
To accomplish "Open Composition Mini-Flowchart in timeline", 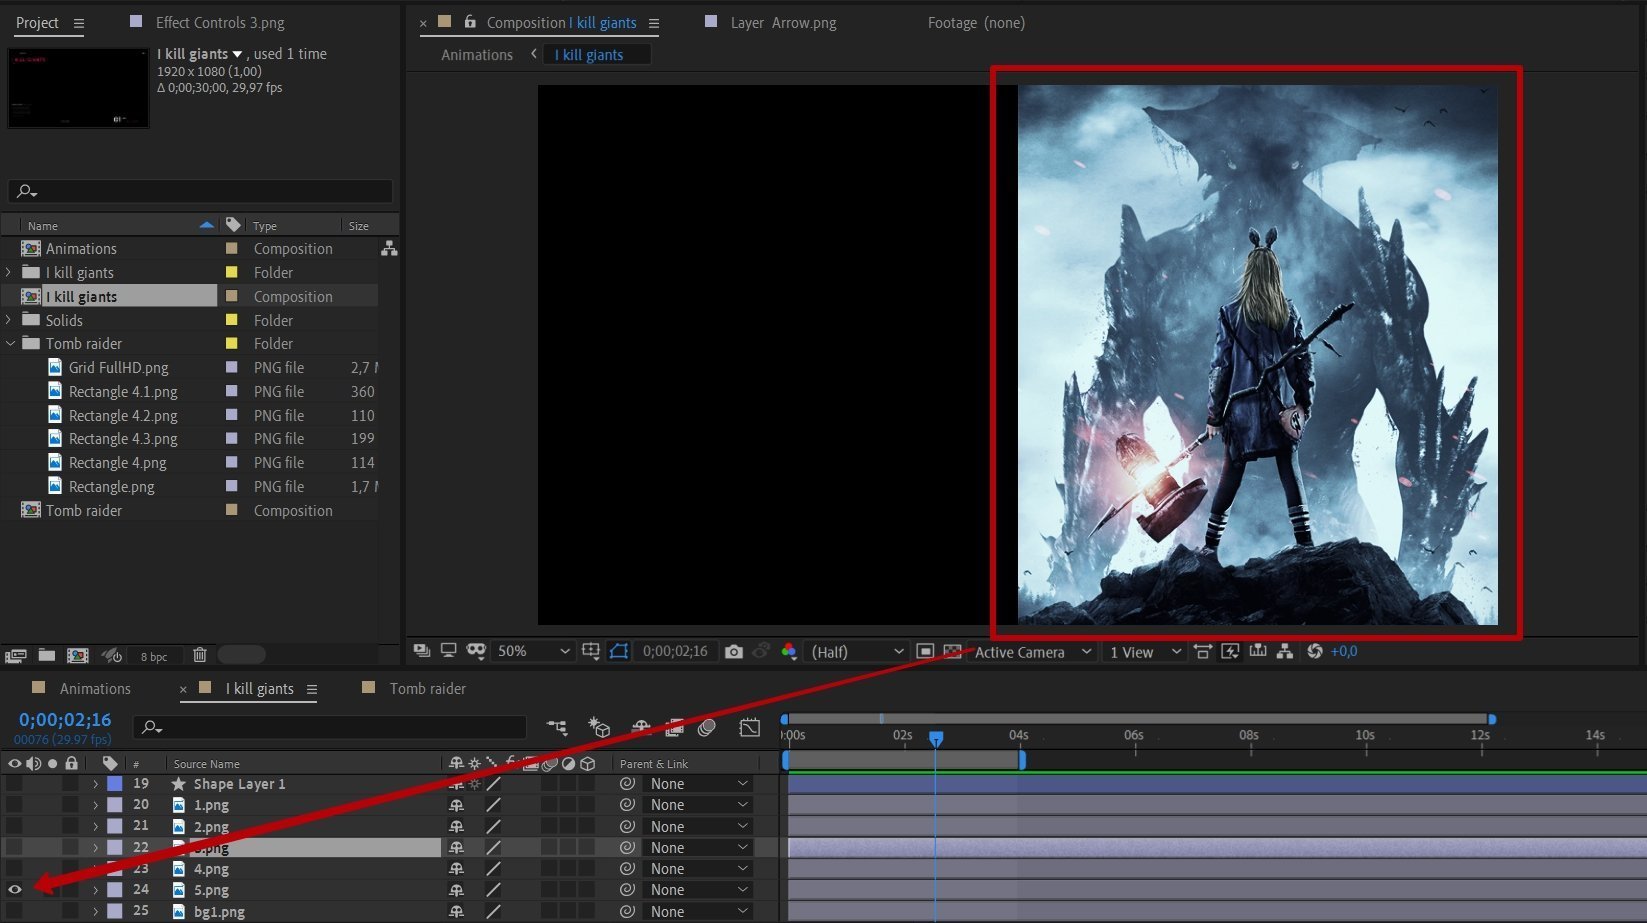I will pyautogui.click(x=557, y=728).
